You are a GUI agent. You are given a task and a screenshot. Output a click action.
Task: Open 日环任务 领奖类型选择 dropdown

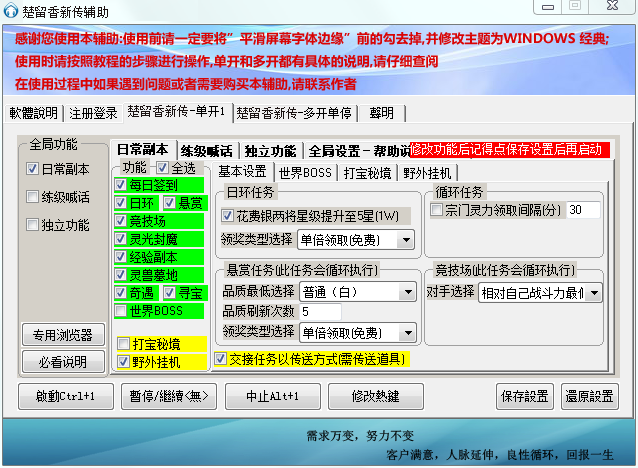tap(357, 240)
